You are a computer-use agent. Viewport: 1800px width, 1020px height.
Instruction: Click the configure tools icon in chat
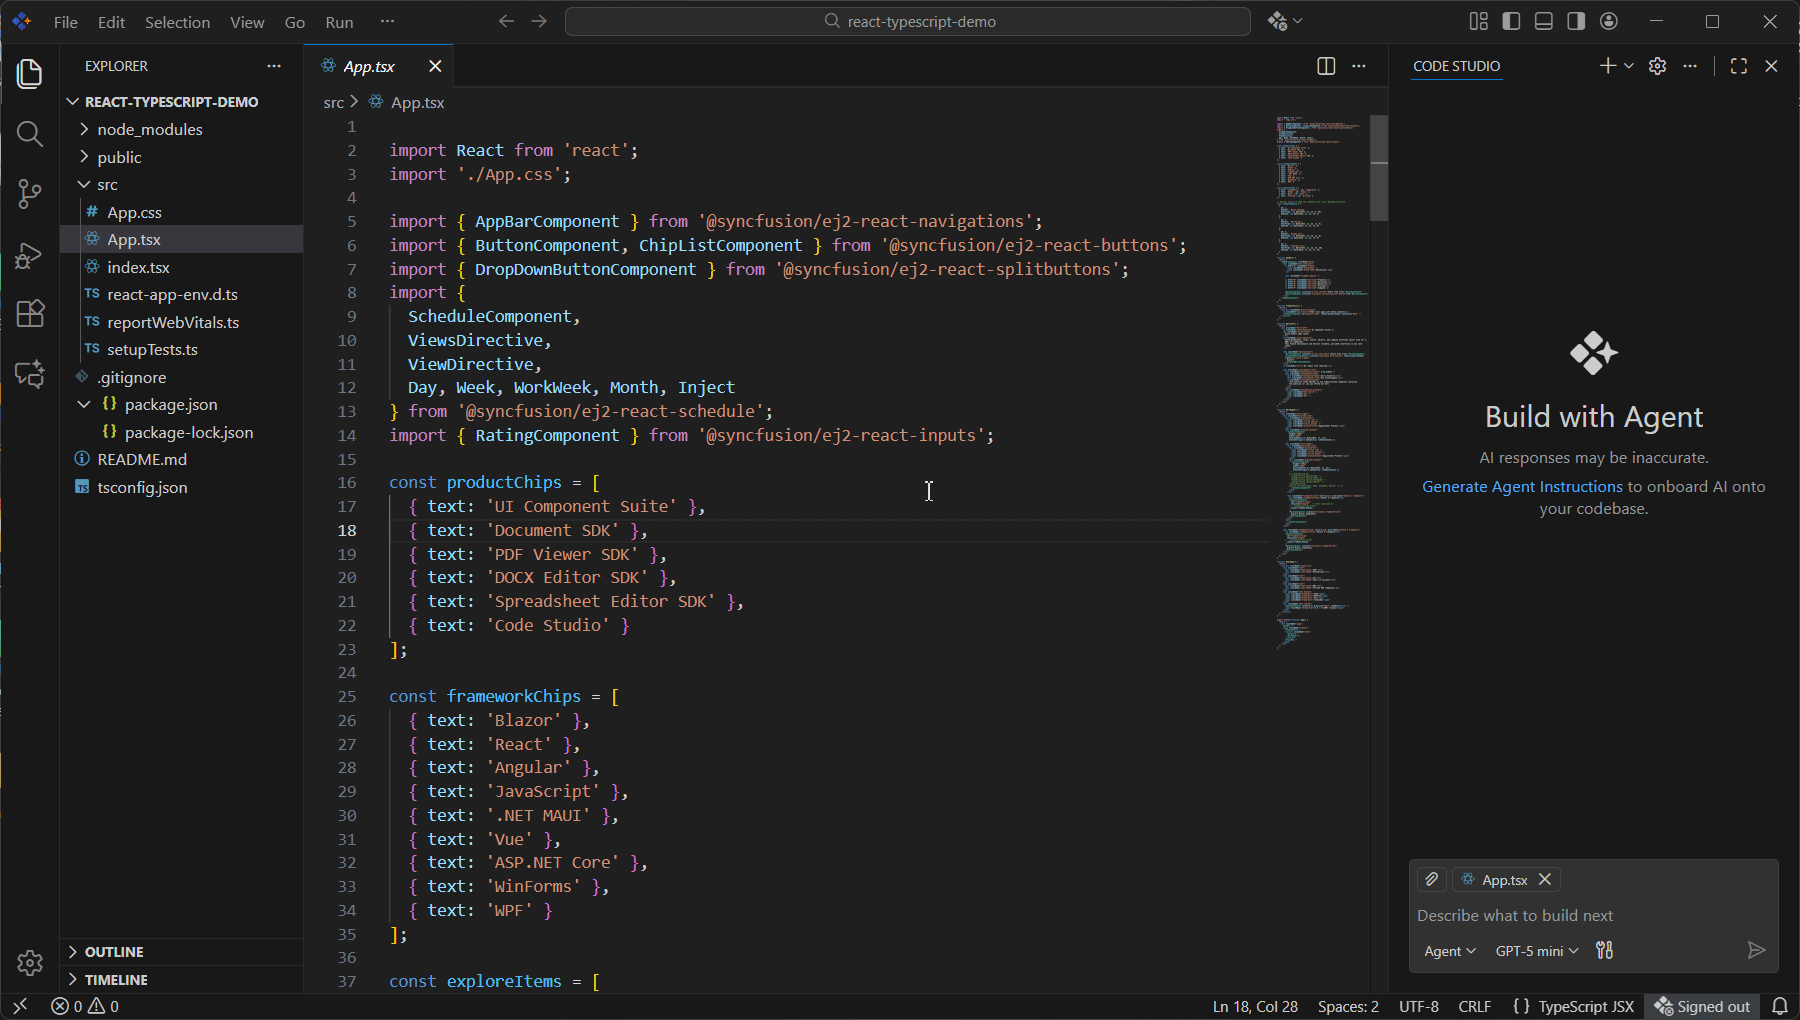(x=1605, y=950)
